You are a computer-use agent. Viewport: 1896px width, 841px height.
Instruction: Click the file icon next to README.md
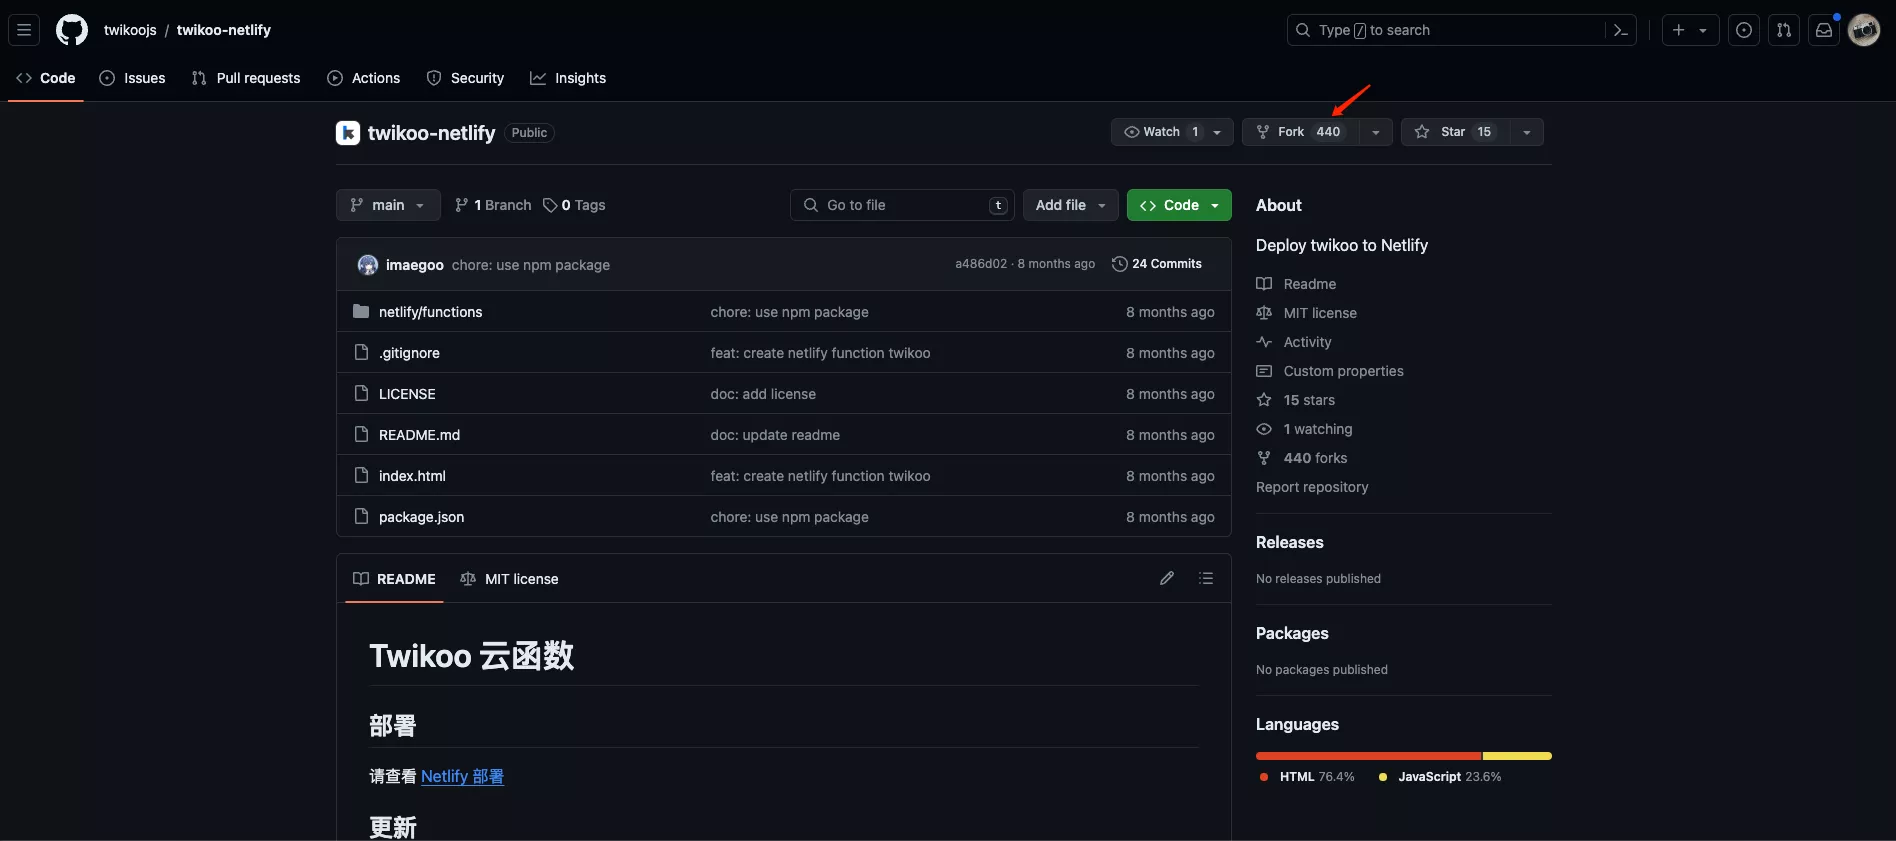coord(361,435)
